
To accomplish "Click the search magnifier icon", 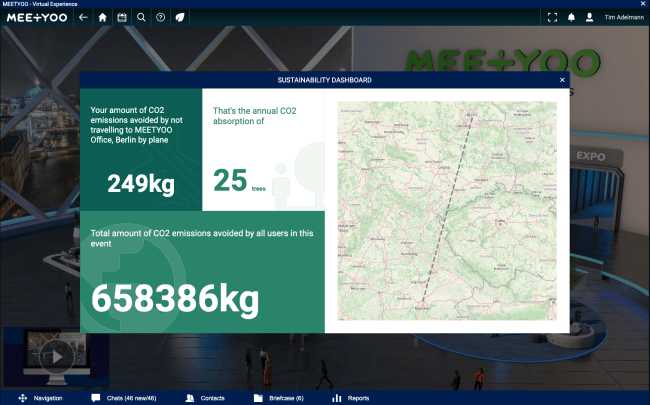I will point(141,17).
